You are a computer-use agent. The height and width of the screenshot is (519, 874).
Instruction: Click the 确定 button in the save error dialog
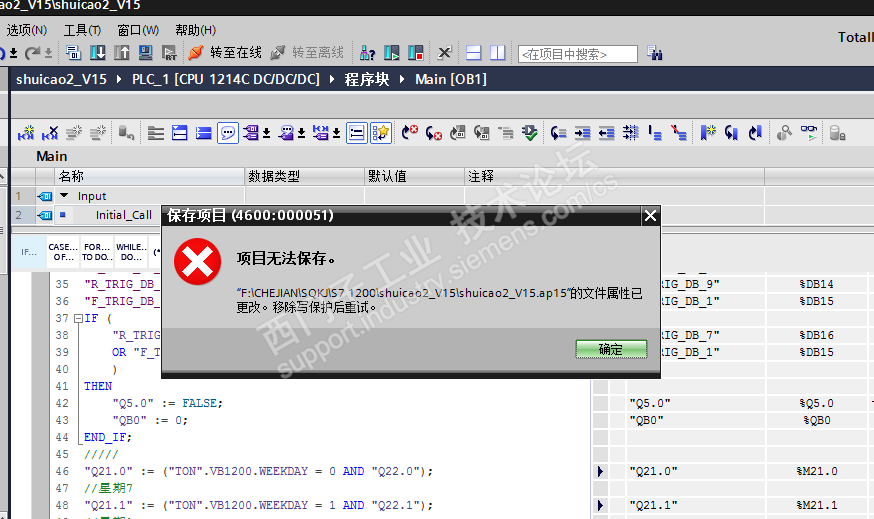611,349
